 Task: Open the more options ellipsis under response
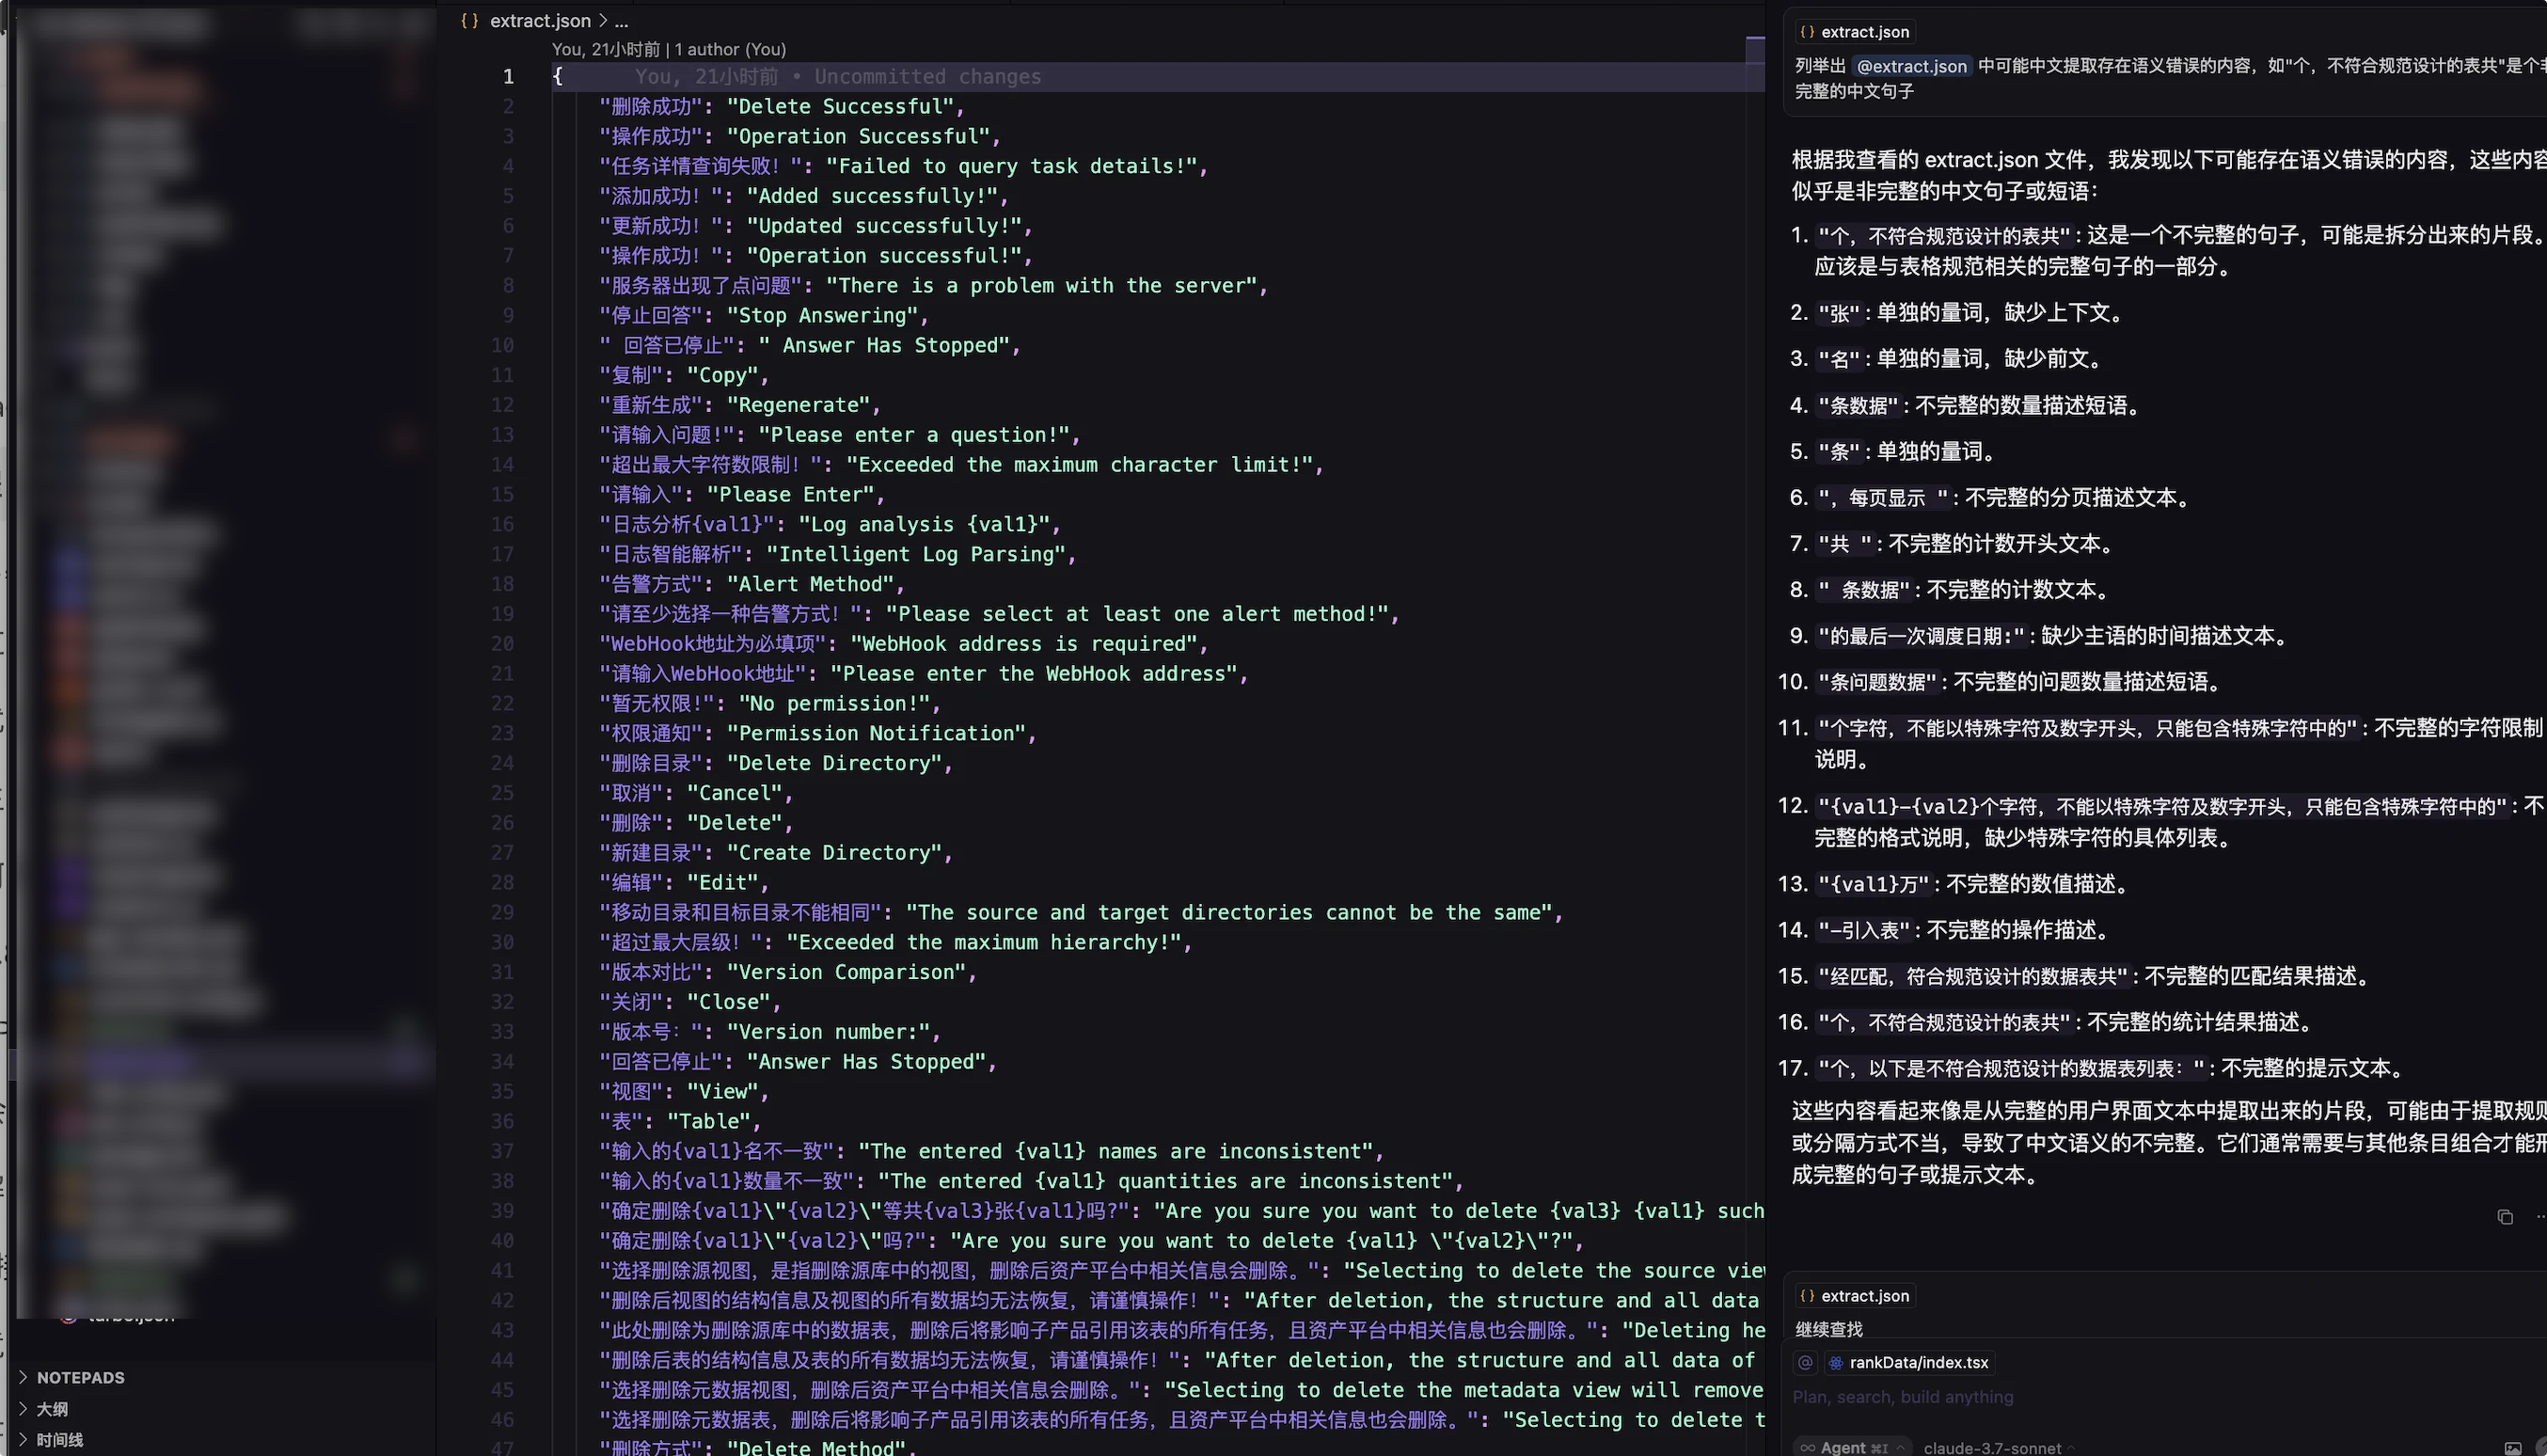coord(2540,1217)
